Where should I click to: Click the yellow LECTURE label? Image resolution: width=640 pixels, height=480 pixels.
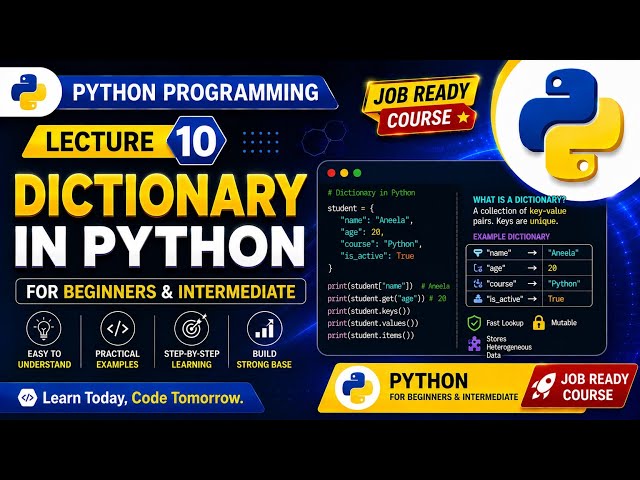point(100,141)
